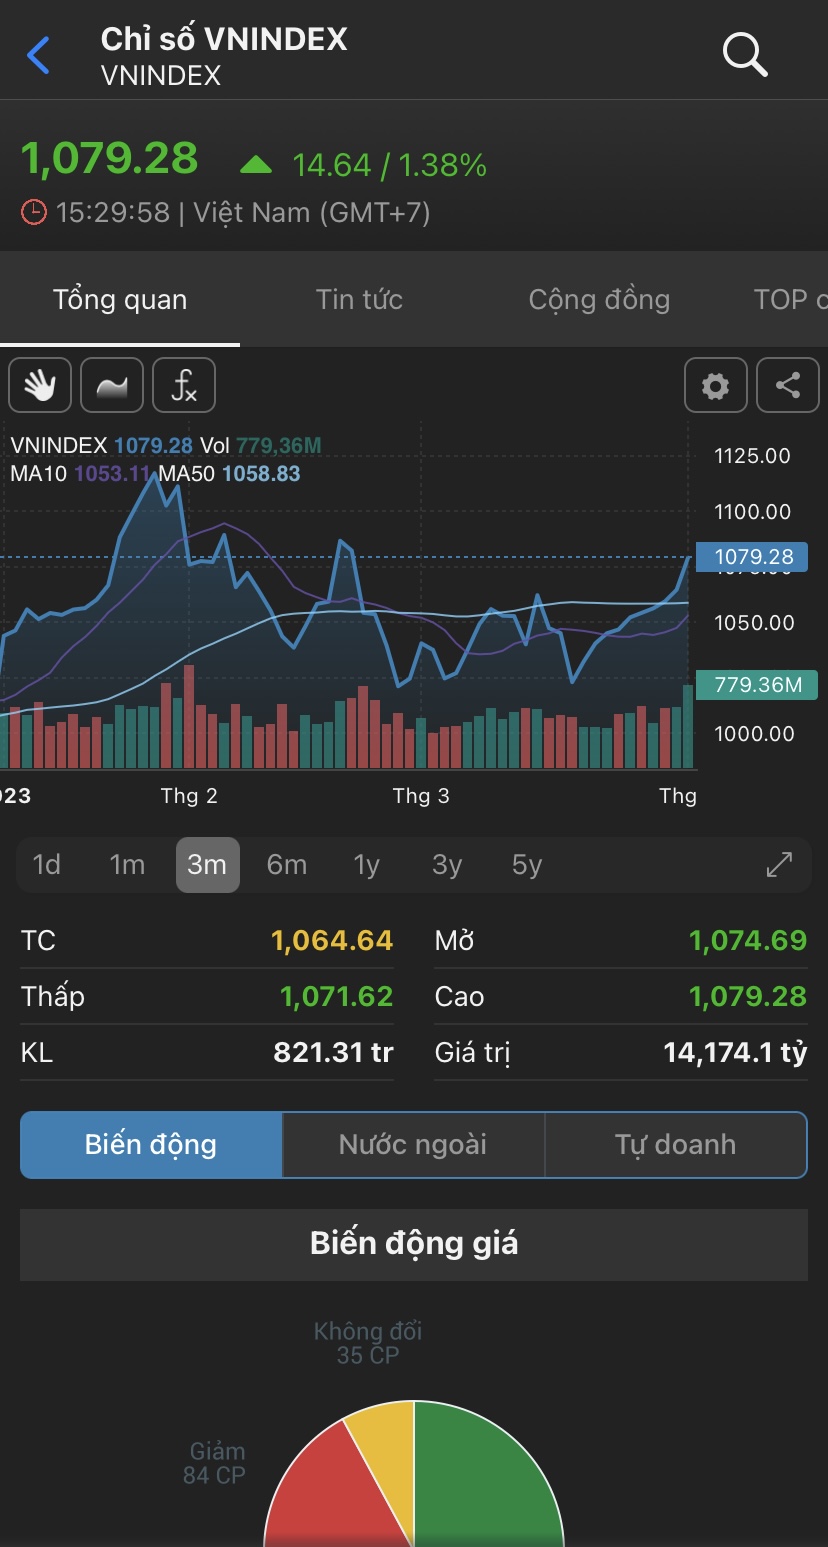Select the 1d time range

tap(47, 864)
